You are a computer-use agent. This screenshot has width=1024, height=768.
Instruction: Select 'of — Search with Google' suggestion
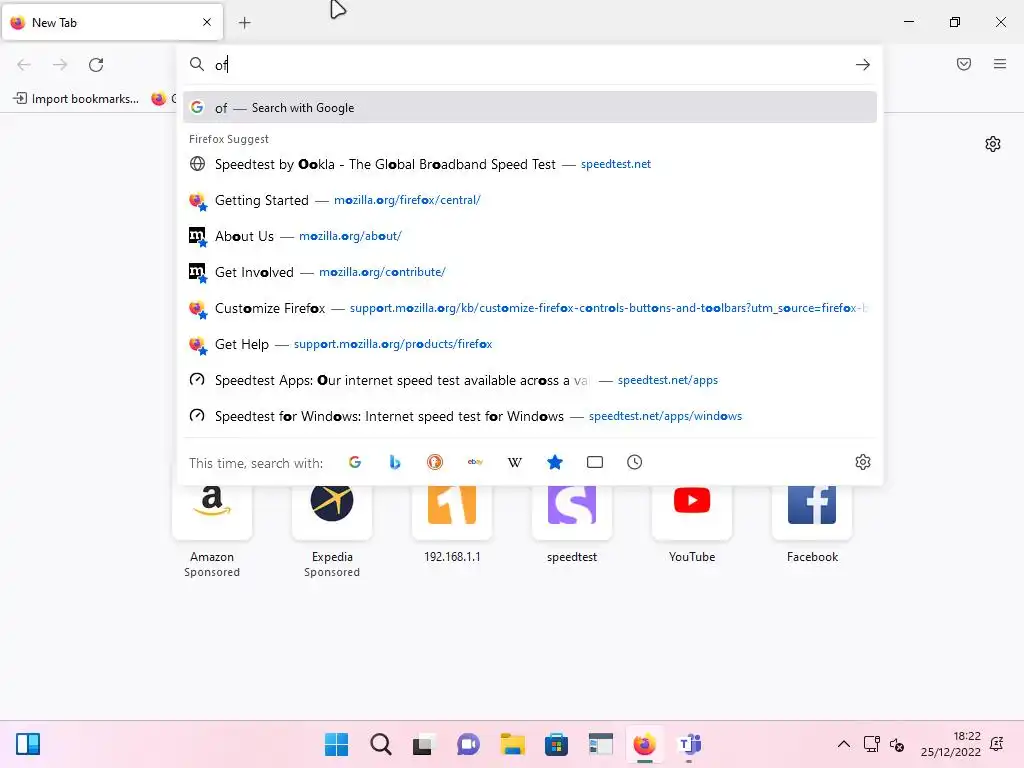coord(530,108)
